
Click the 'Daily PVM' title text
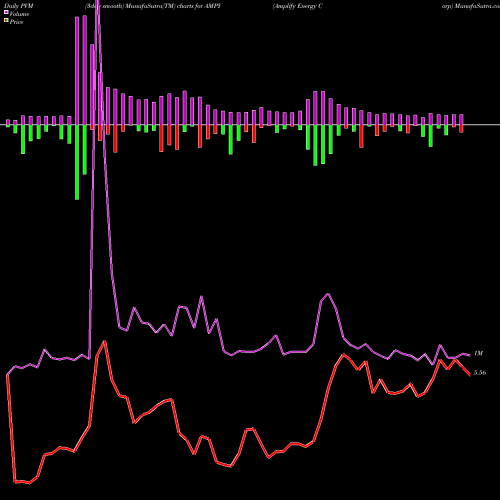tap(19, 6)
